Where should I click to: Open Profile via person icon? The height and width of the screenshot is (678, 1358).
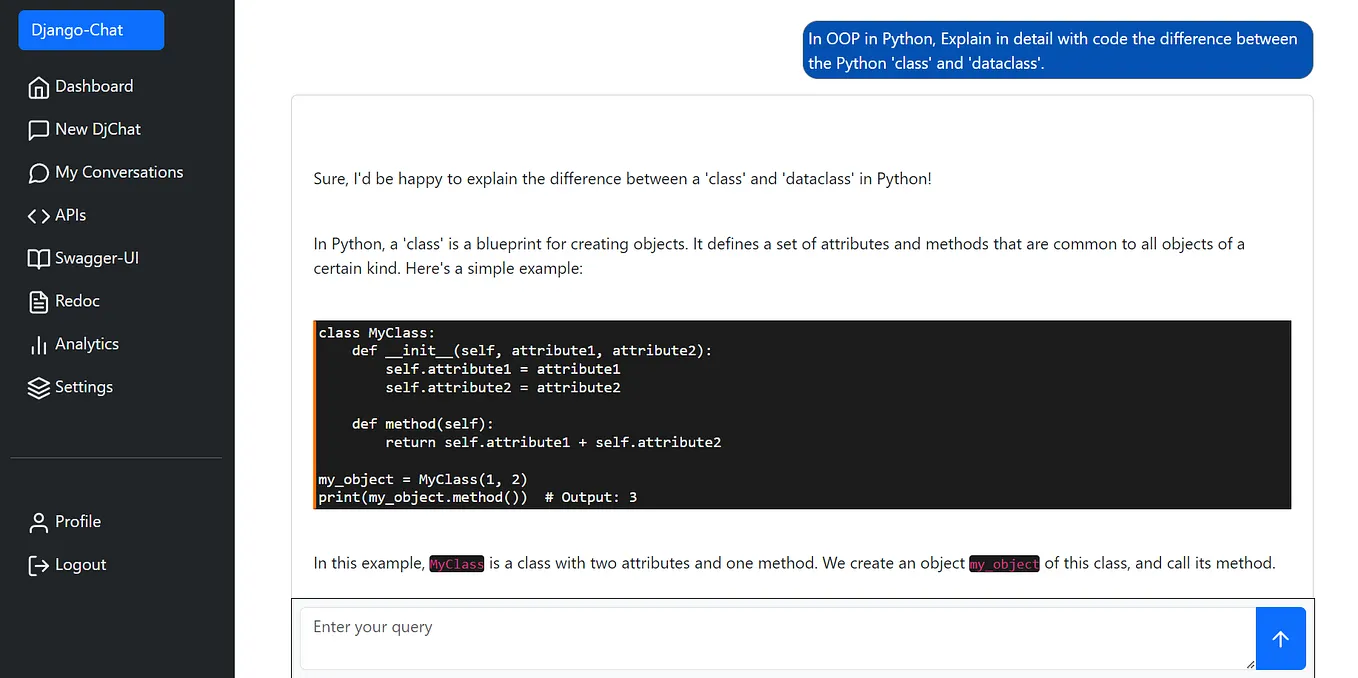38,521
